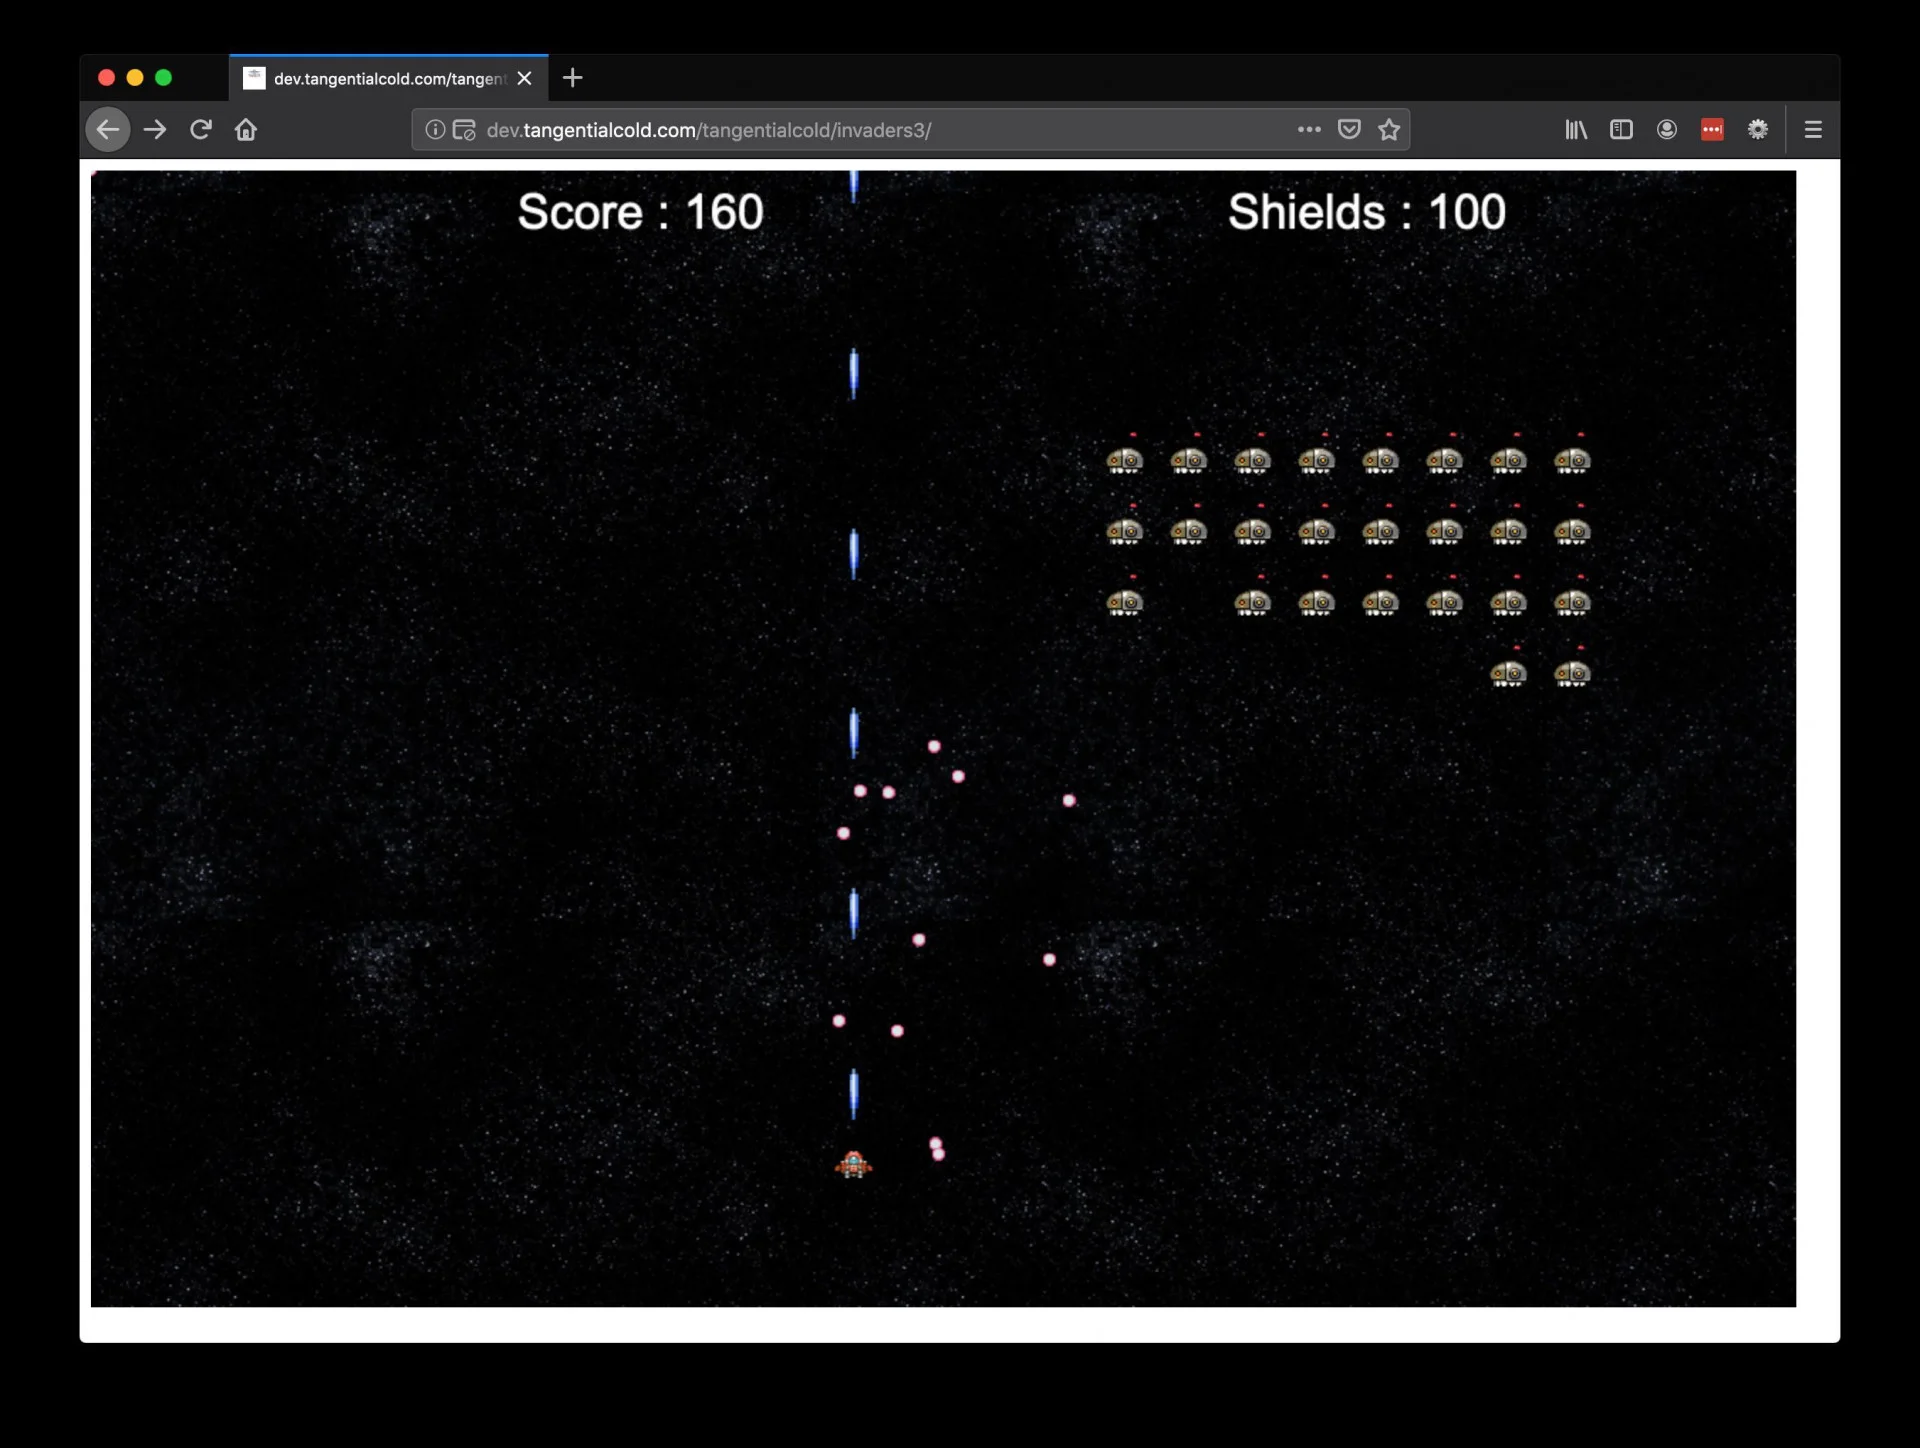Screen dimensions: 1920x1448
Task: Open the gear extension in toolbar
Action: point(1758,130)
